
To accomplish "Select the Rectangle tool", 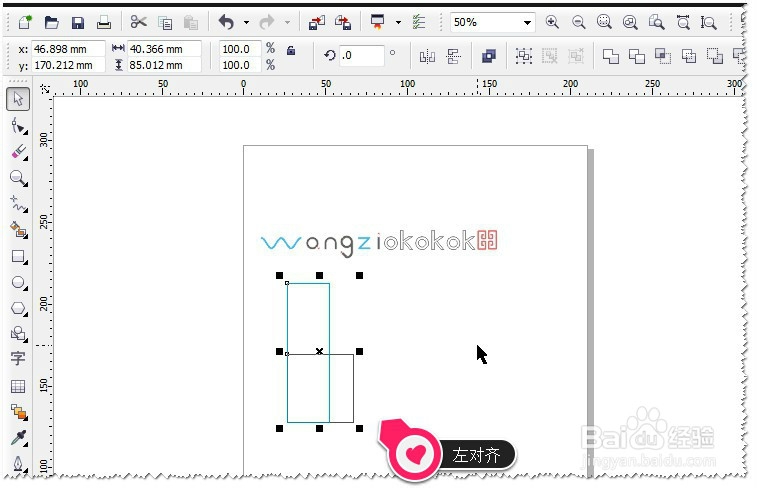I will point(18,256).
